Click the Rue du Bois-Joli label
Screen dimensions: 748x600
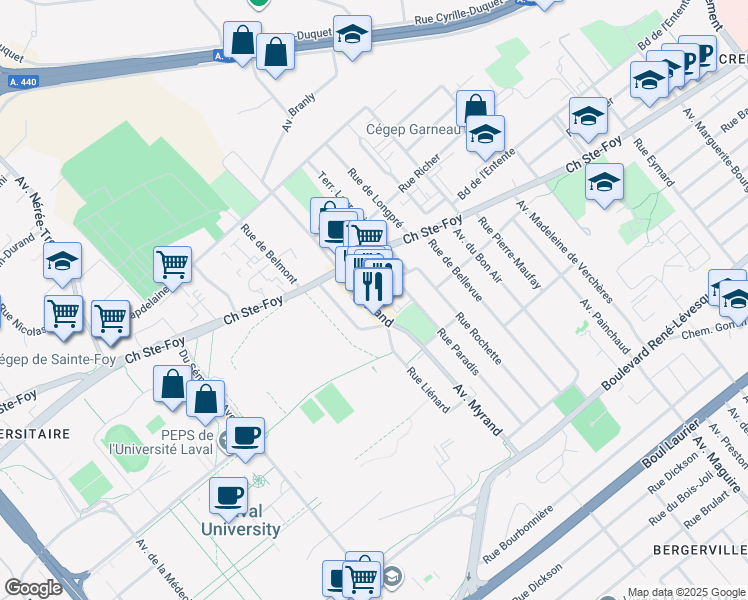681,497
